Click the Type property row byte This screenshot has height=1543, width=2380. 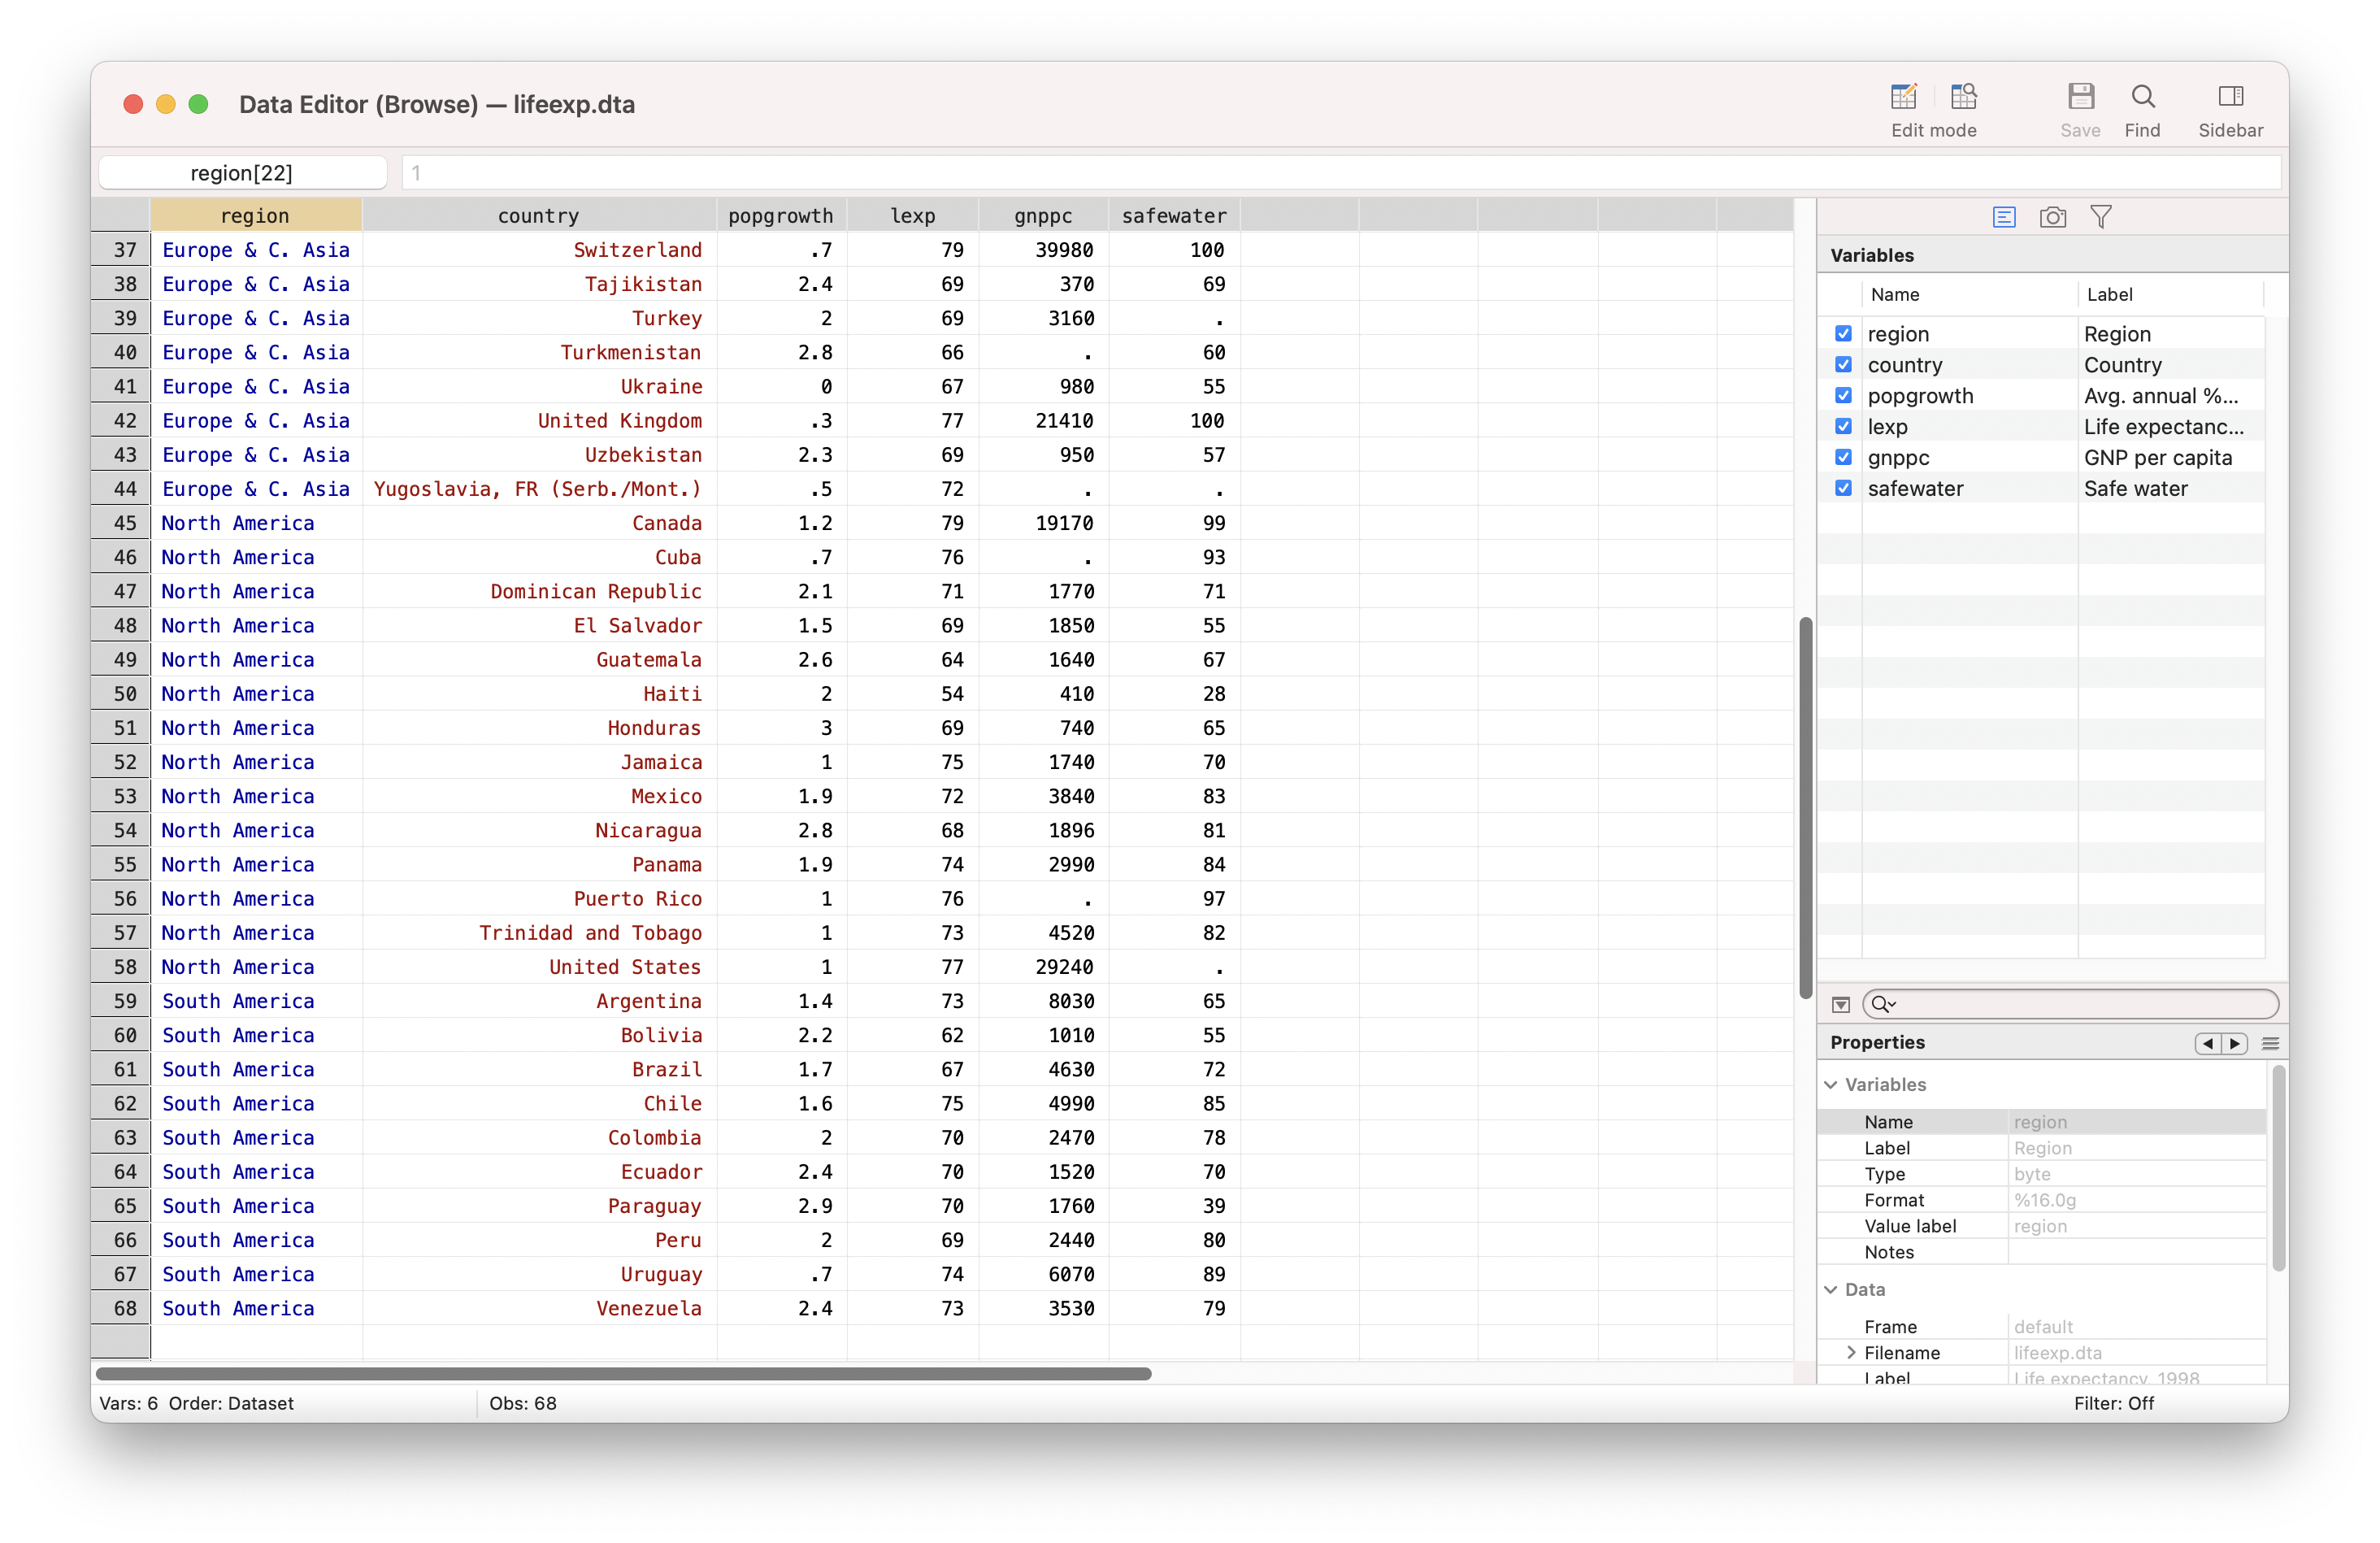[x=2042, y=1174]
